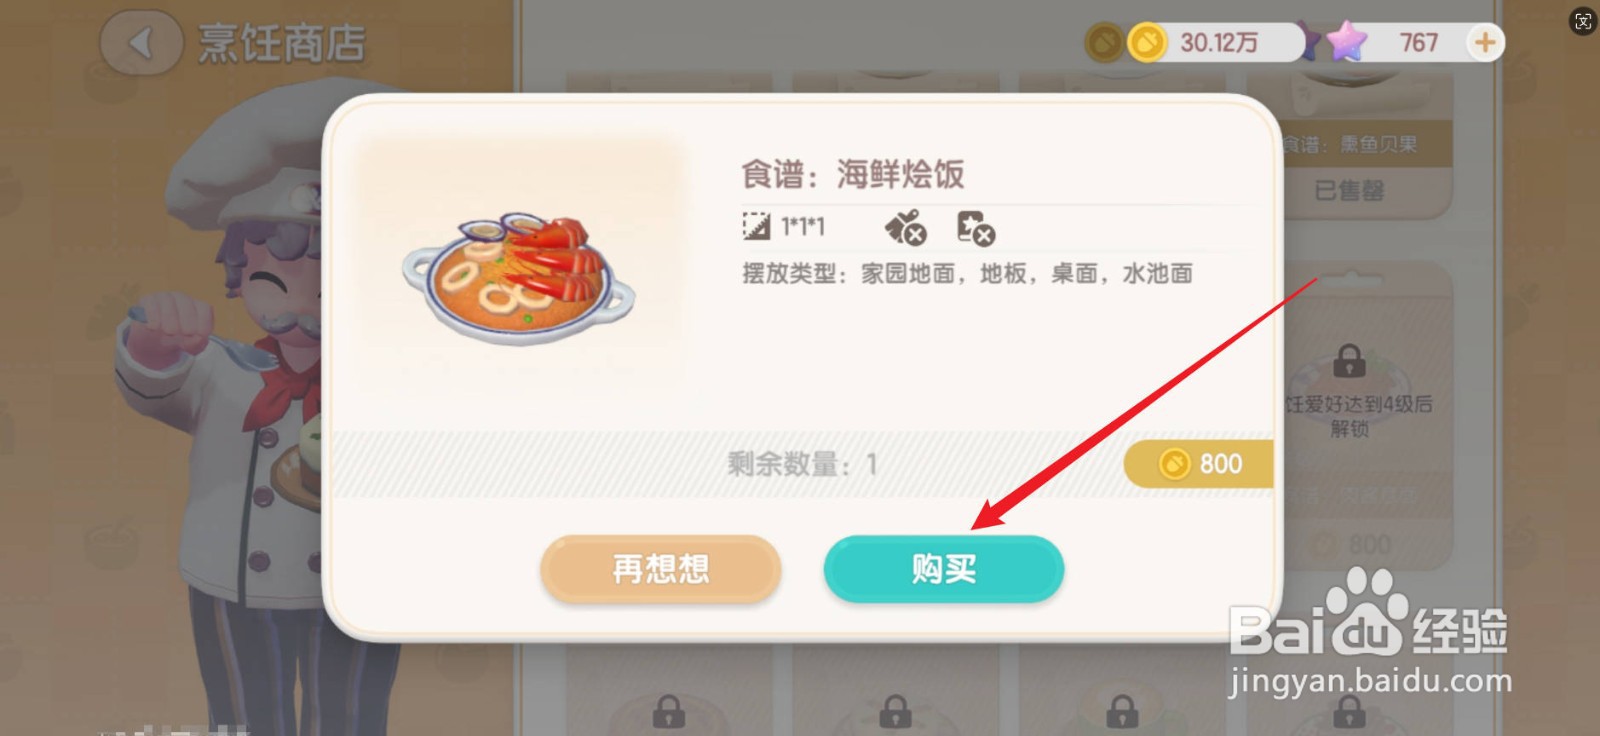Tap the 30.12万 coin amount

click(x=1219, y=43)
